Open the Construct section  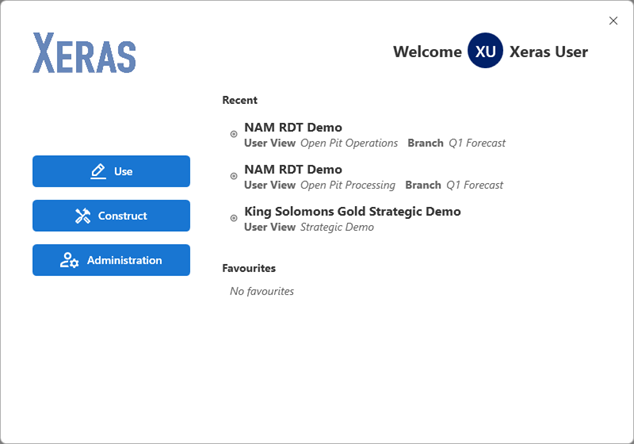tap(111, 216)
